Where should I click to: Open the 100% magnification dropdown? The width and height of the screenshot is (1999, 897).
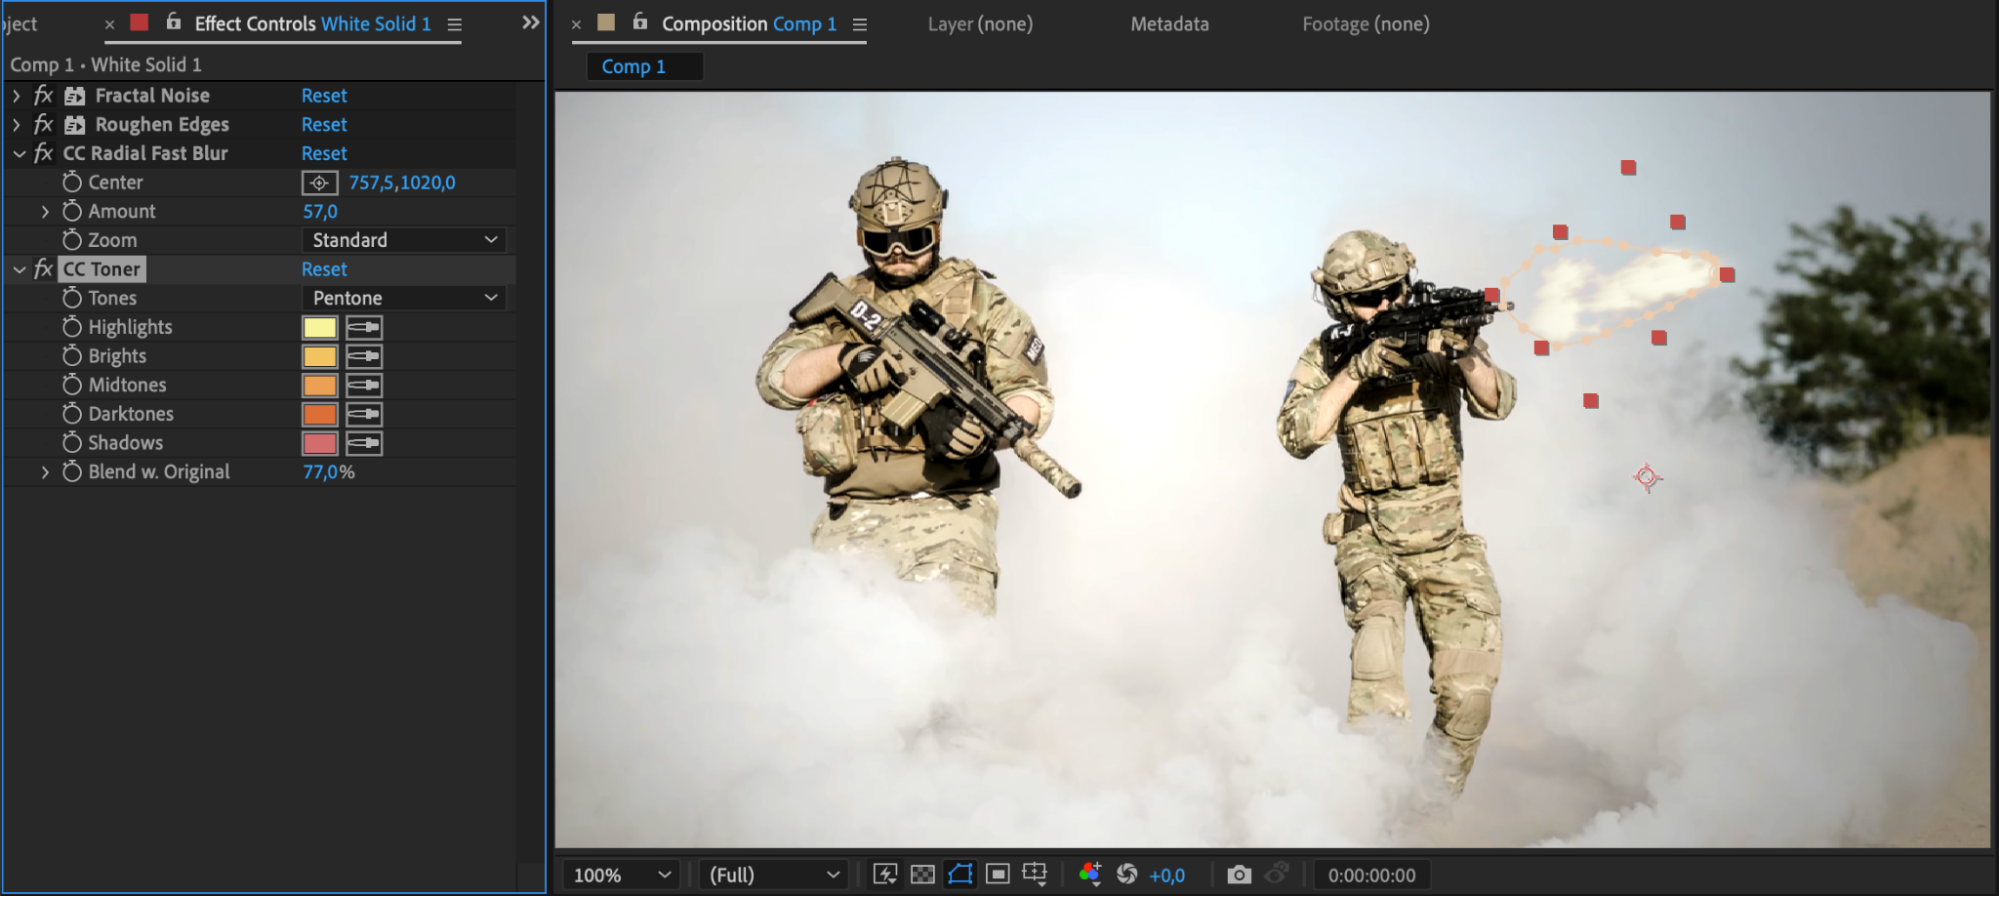pos(621,875)
